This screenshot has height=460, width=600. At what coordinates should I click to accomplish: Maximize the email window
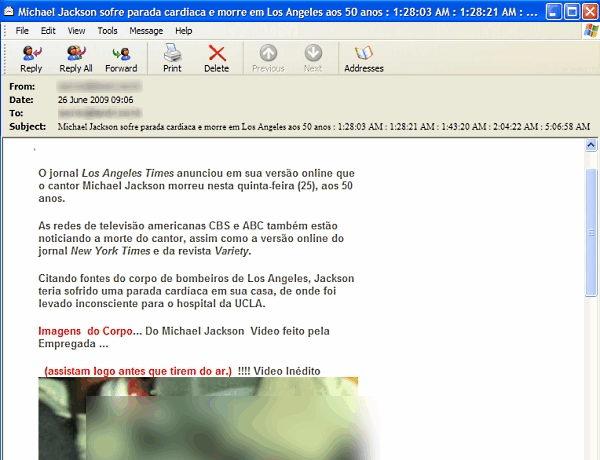572,11
